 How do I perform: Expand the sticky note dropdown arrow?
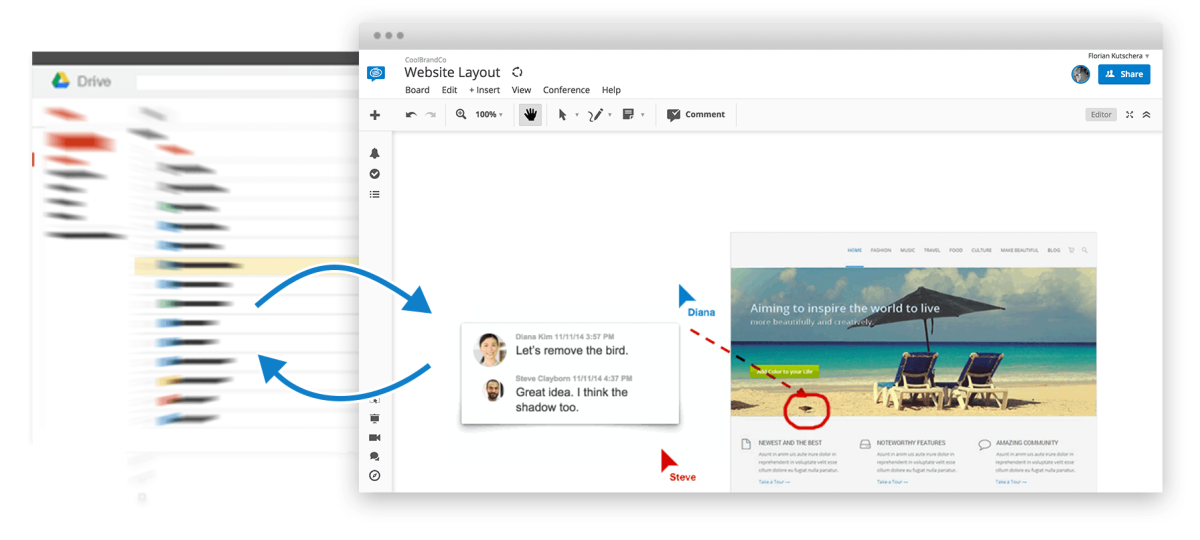click(642, 116)
